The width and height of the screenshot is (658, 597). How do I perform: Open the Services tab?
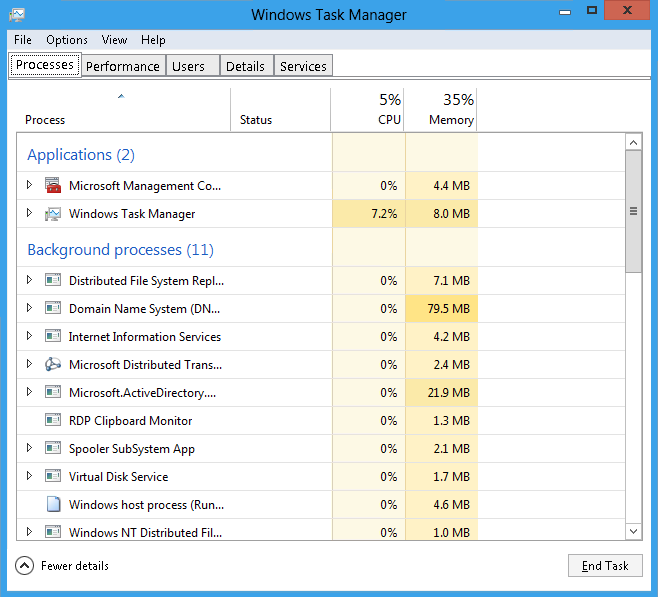coord(303,66)
